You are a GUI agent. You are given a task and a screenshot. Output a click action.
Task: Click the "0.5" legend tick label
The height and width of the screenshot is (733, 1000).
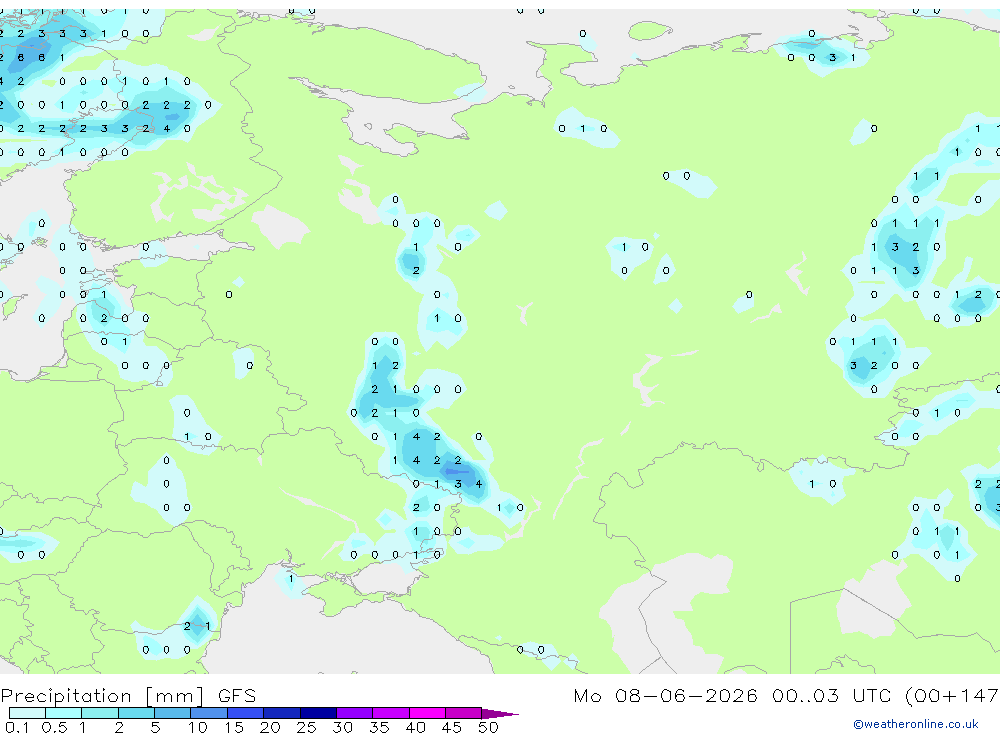[x=54, y=727]
